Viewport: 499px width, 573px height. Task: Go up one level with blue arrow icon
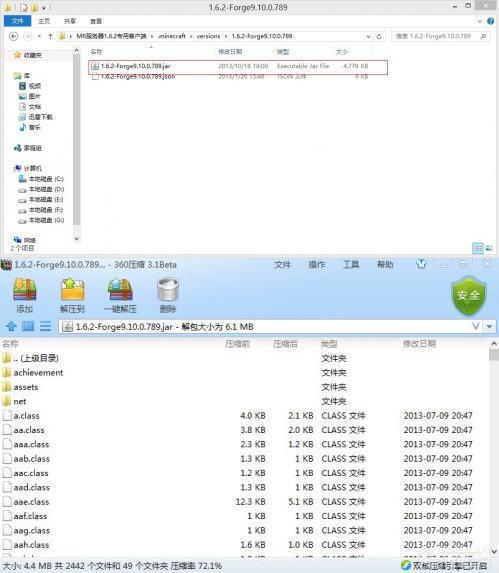pyautogui.click(x=11, y=326)
